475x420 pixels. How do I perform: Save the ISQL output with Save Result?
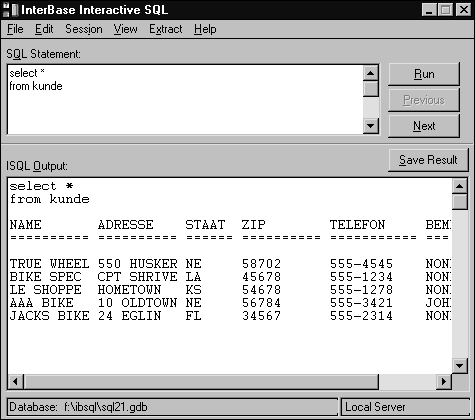pos(428,160)
